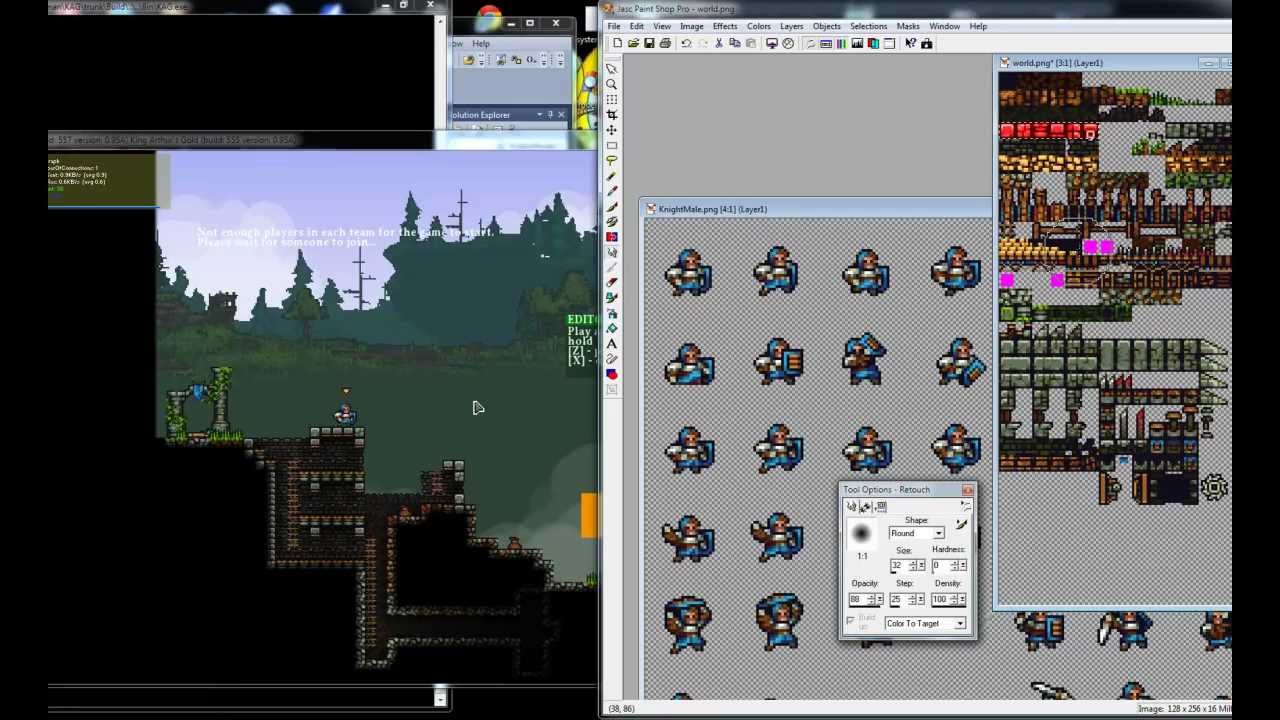Select the Mover tool
The image size is (1280, 720).
click(x=612, y=130)
